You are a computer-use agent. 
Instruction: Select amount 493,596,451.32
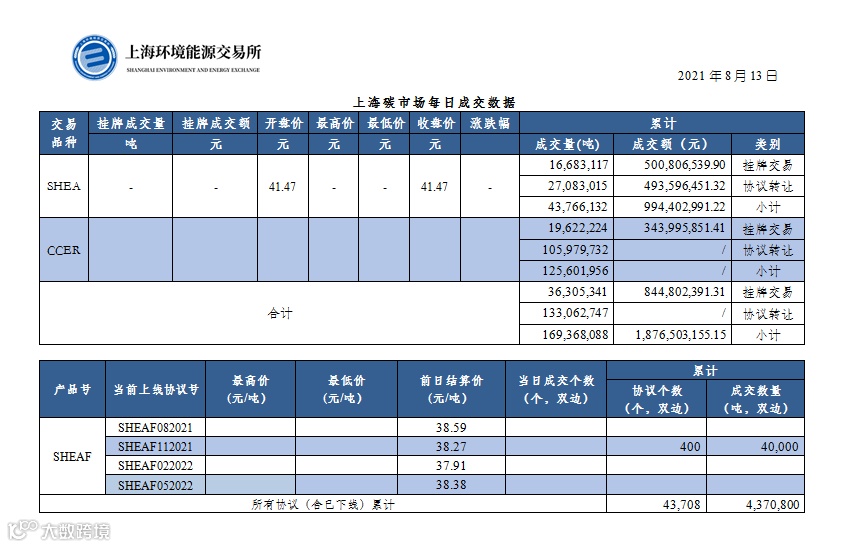685,186
